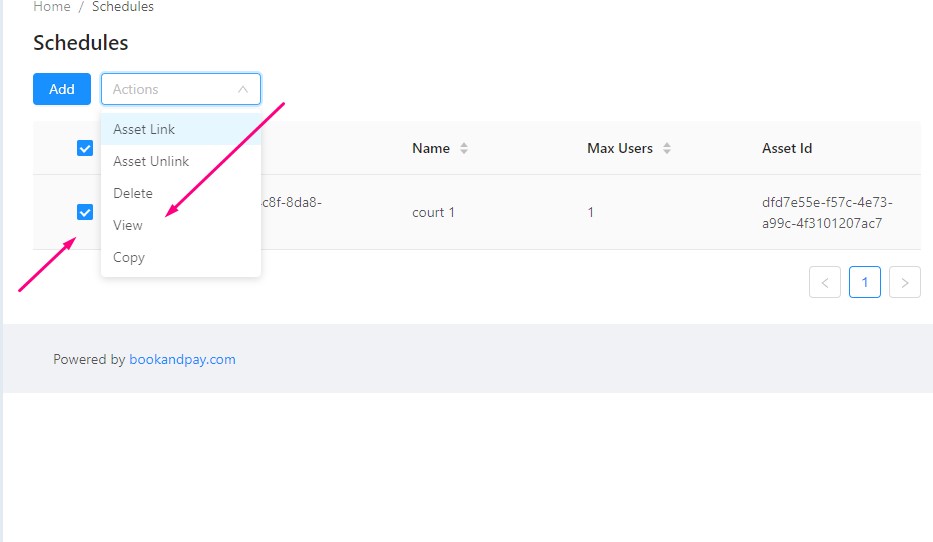The height and width of the screenshot is (542, 933).
Task: Click the Actions dropdown caret icon
Action: pyautogui.click(x=243, y=89)
